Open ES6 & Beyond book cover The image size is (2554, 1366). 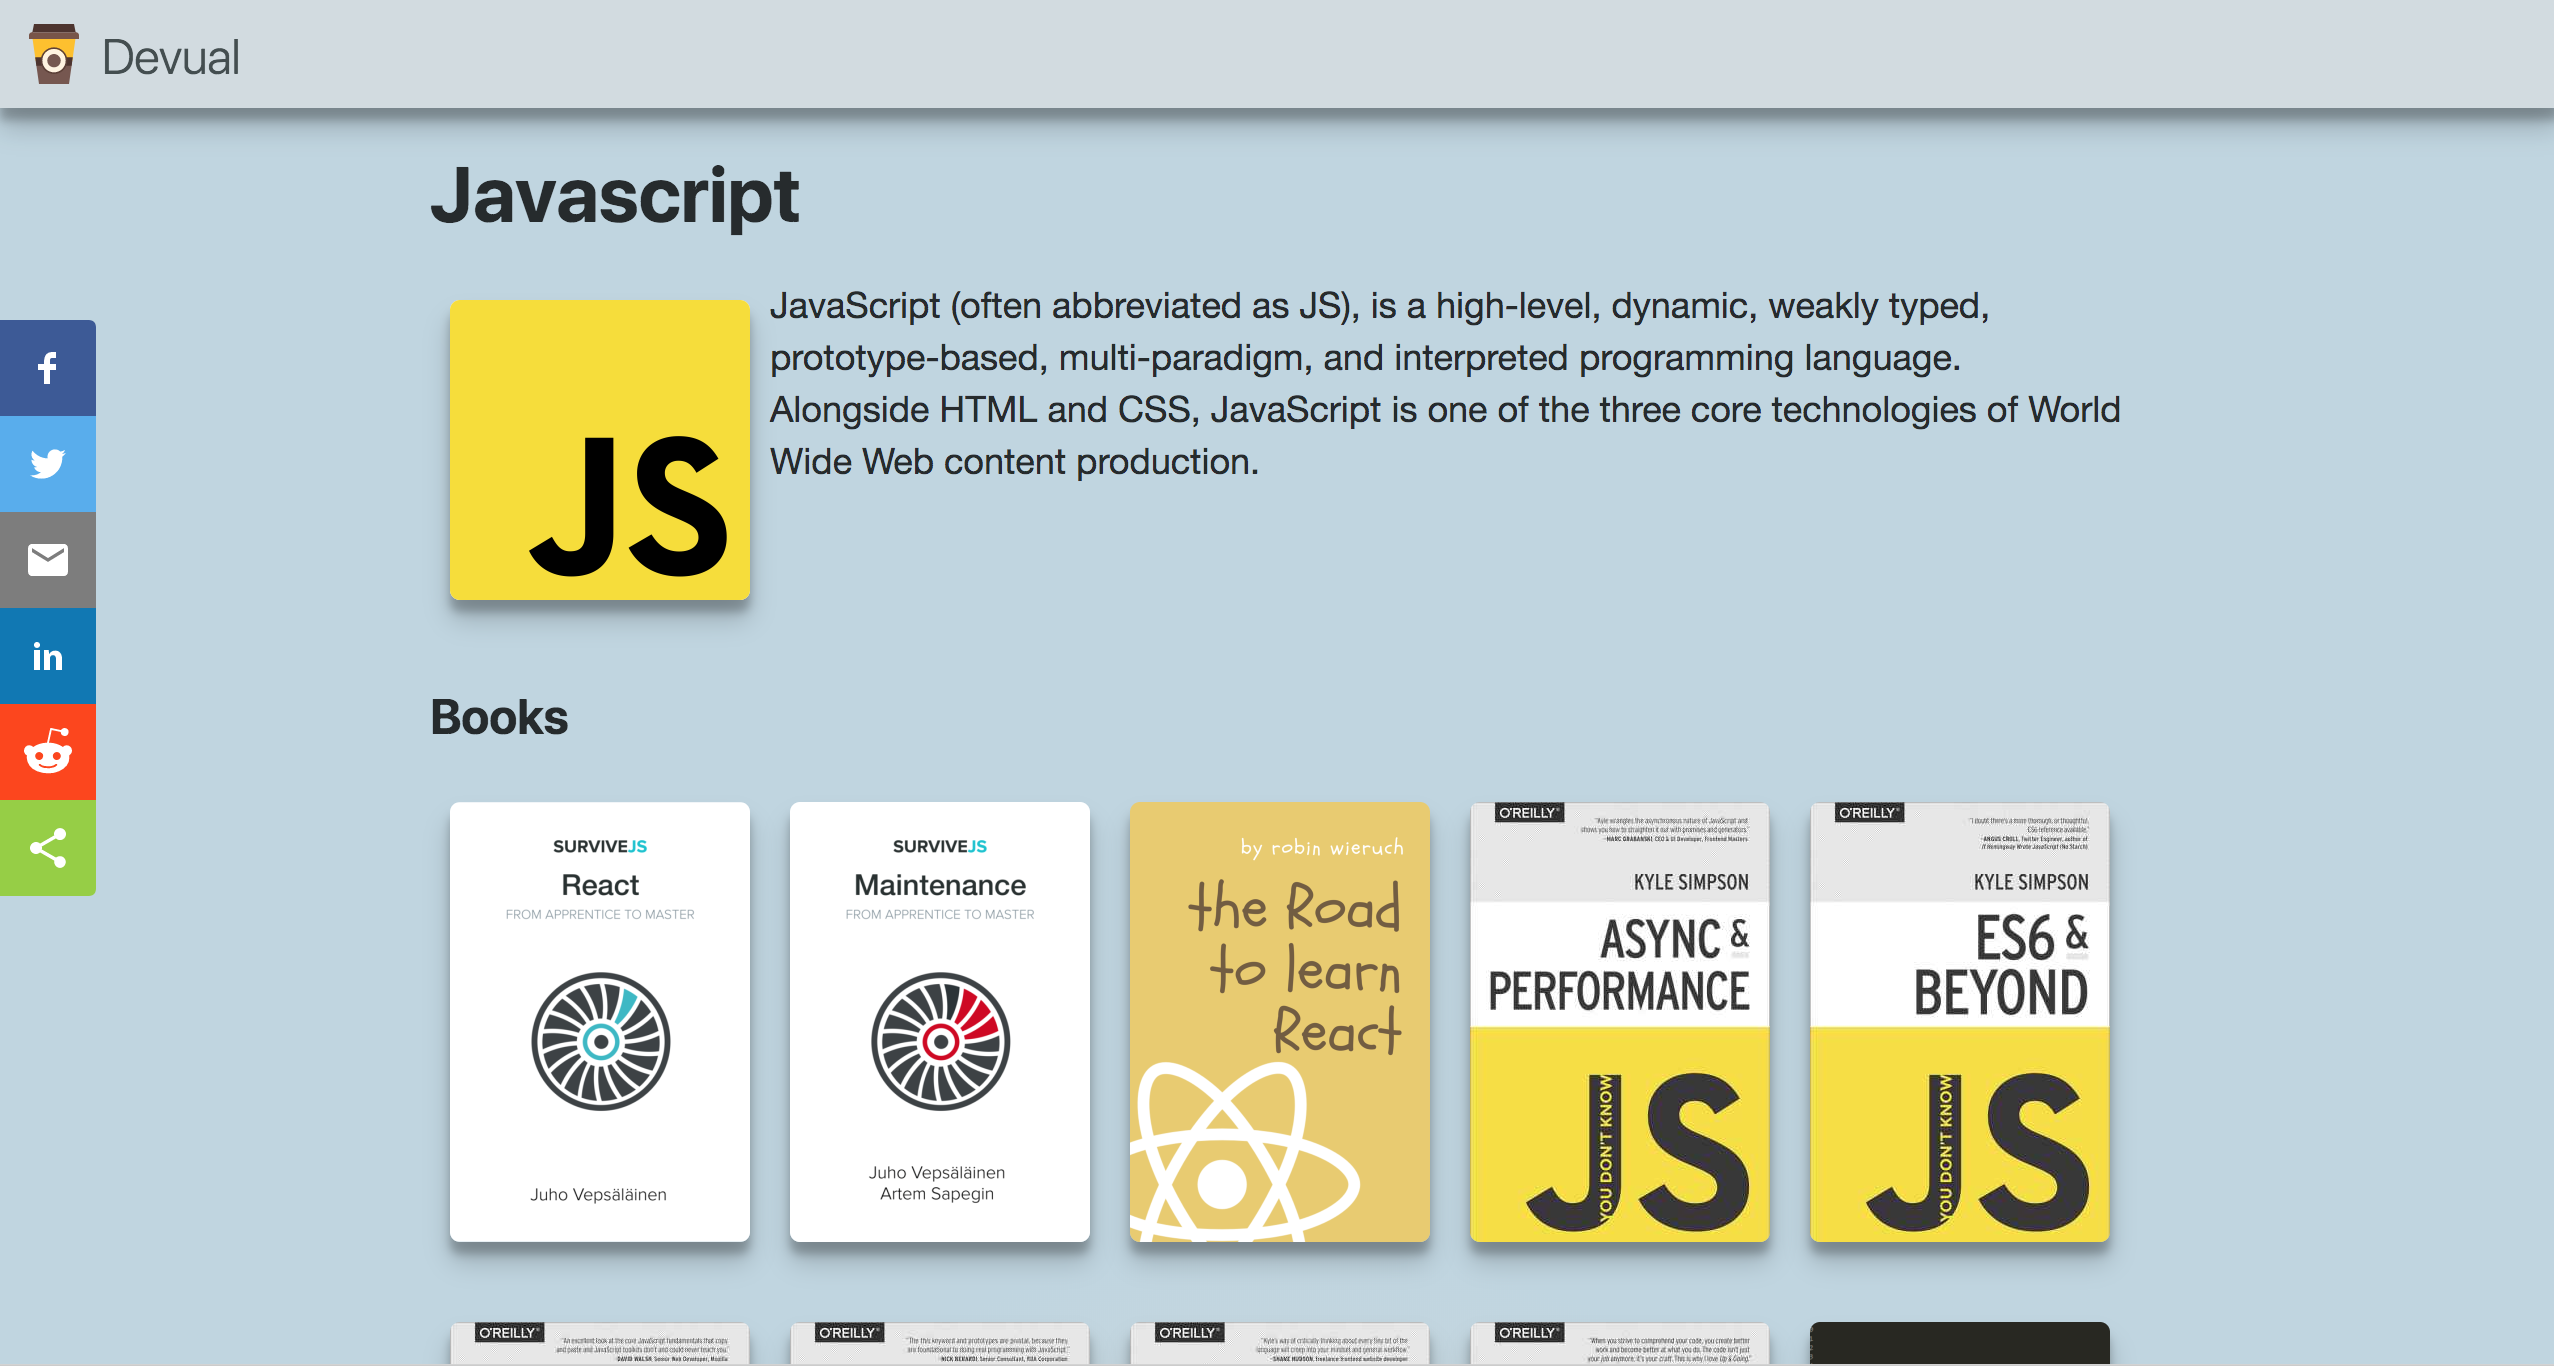tap(1959, 1021)
